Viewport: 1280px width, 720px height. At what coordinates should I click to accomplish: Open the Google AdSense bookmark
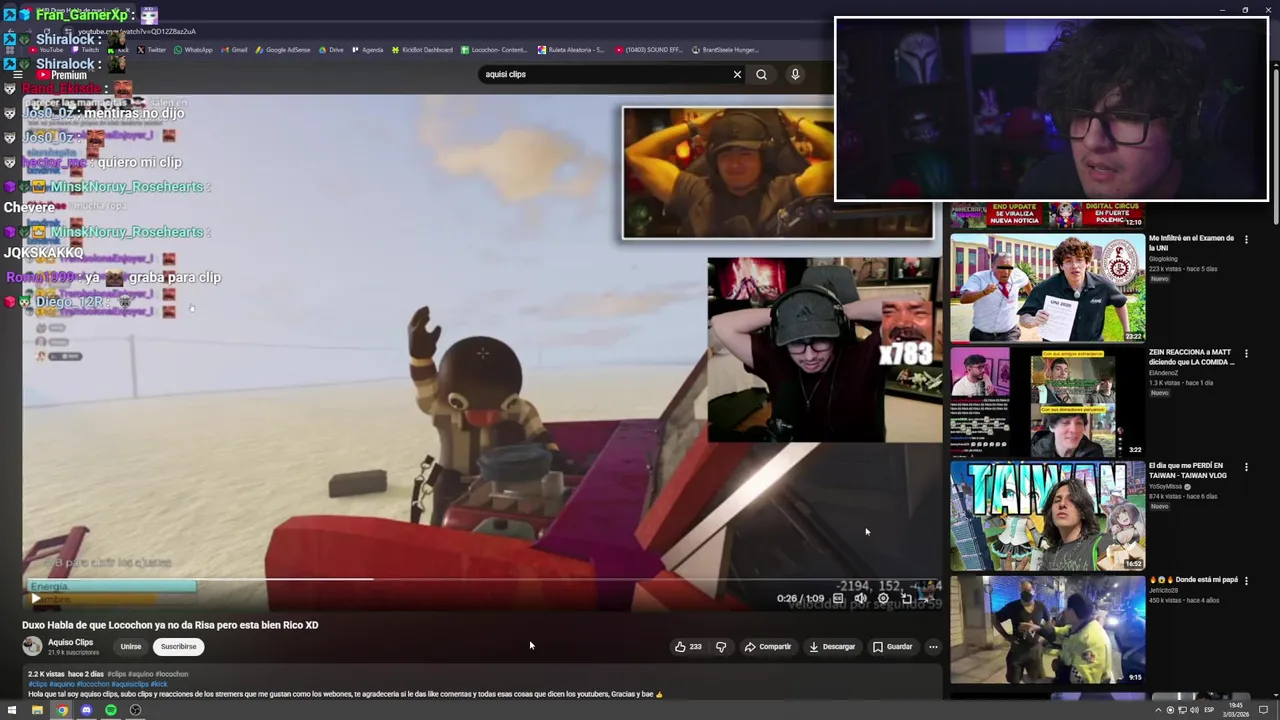(x=282, y=50)
